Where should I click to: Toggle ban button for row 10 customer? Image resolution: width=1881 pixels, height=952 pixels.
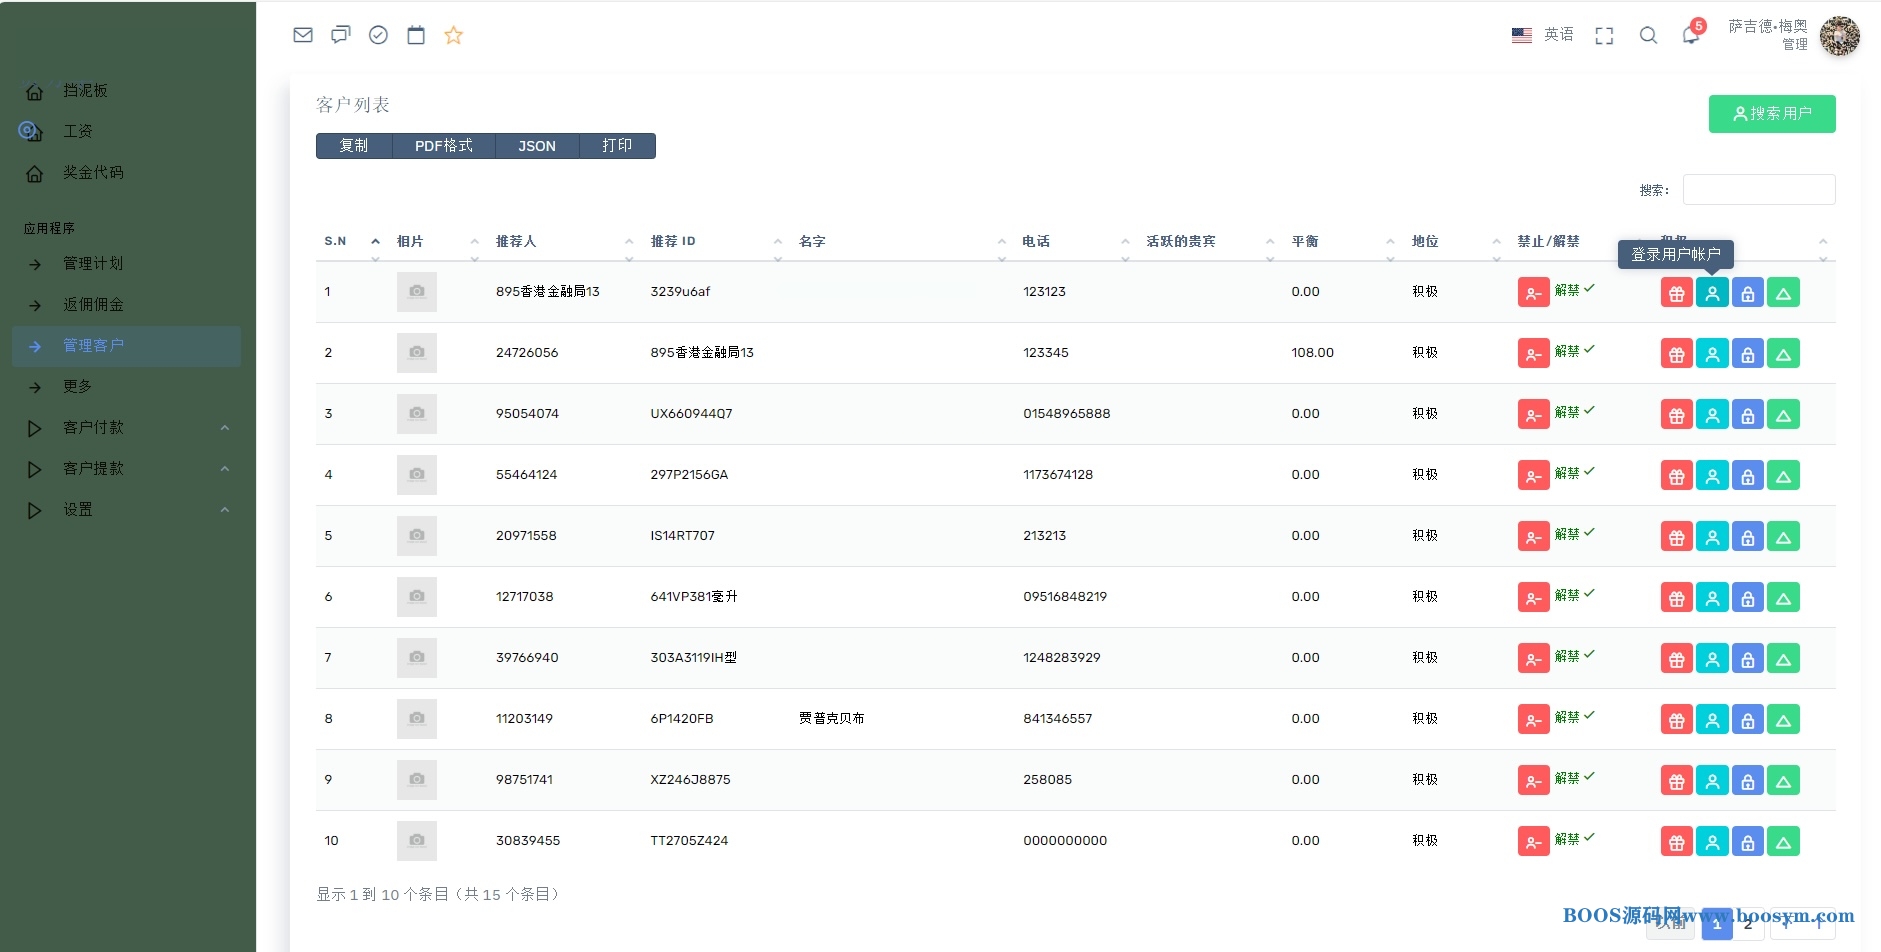coord(1533,842)
